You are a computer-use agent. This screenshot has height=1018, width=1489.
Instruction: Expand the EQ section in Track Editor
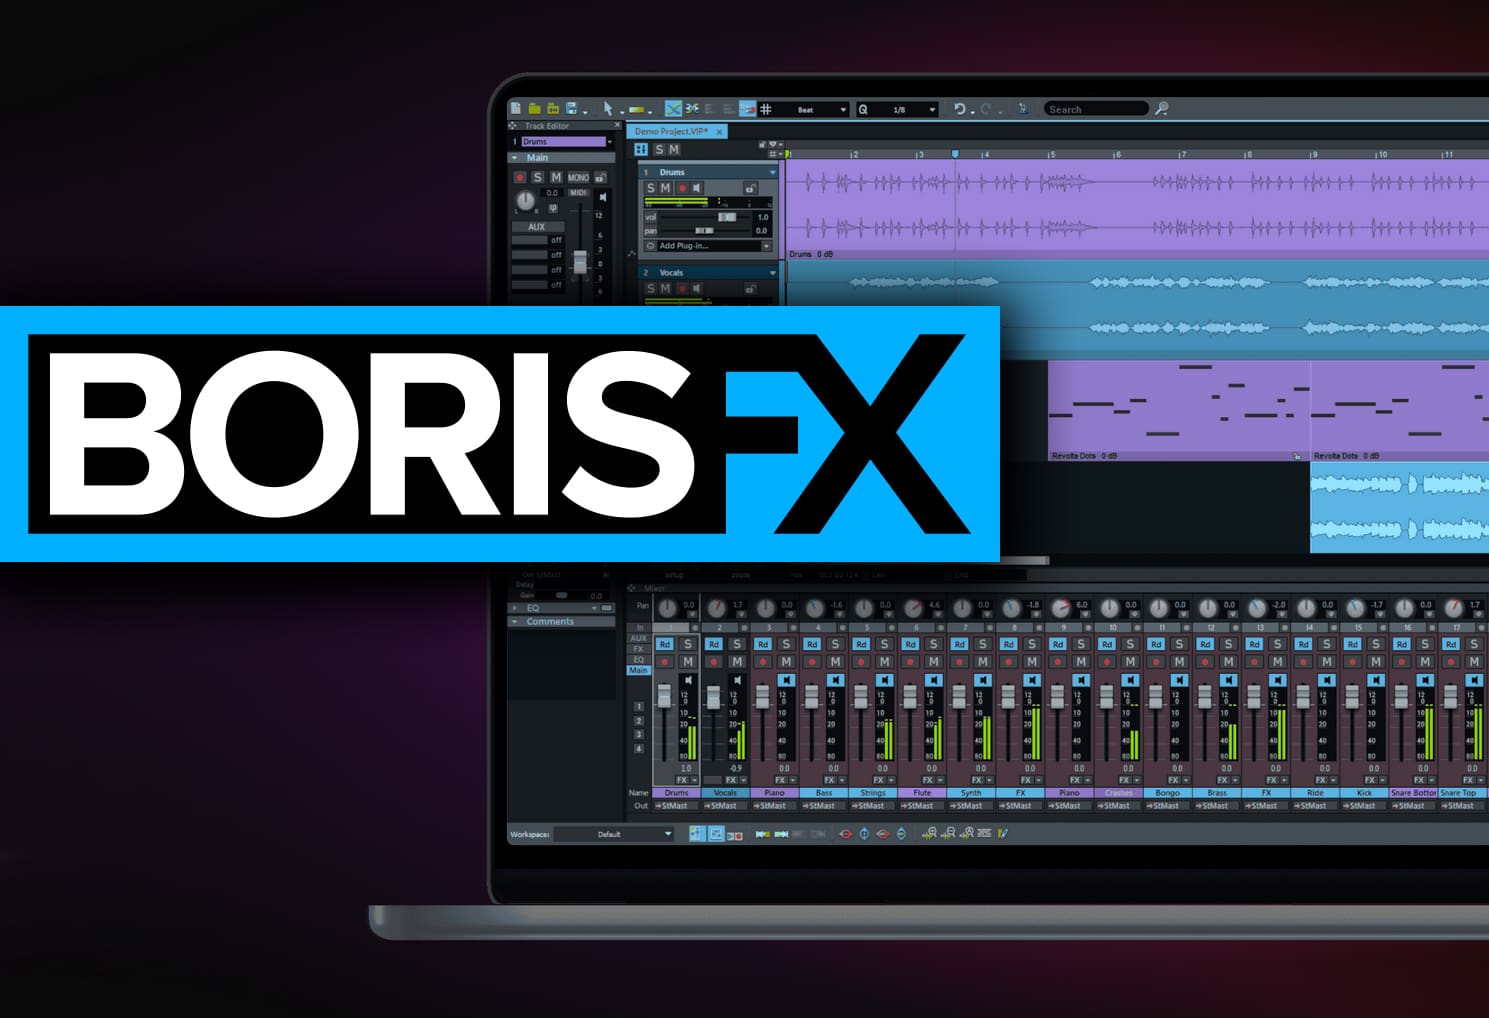click(x=515, y=607)
